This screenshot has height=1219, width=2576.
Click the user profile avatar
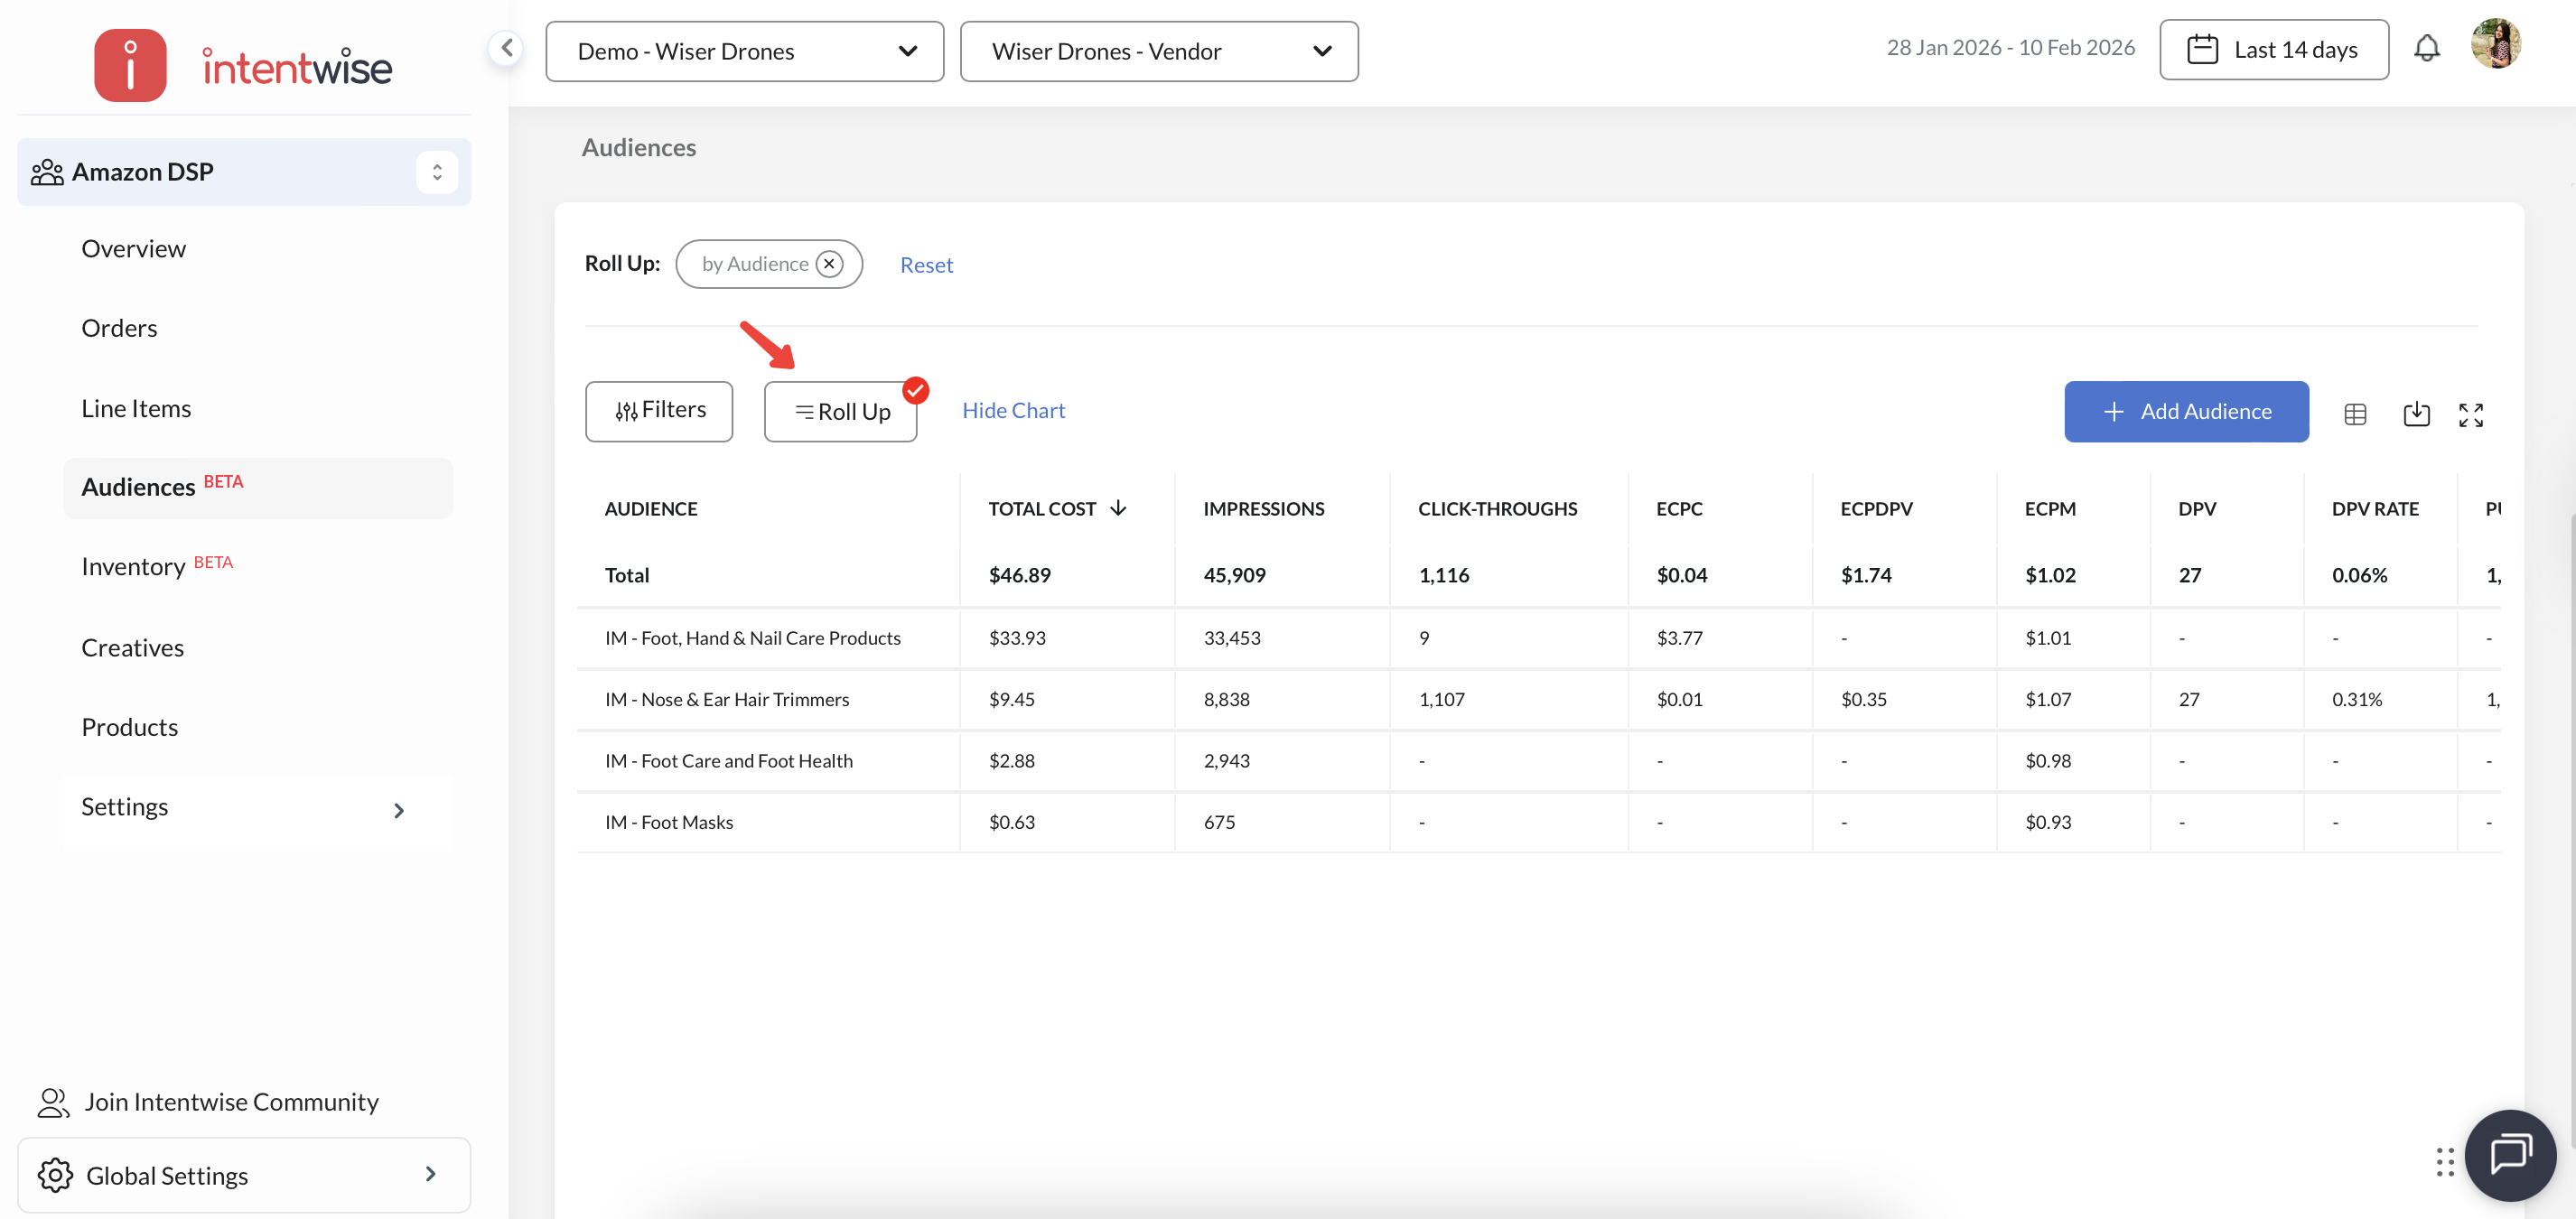(x=2495, y=45)
